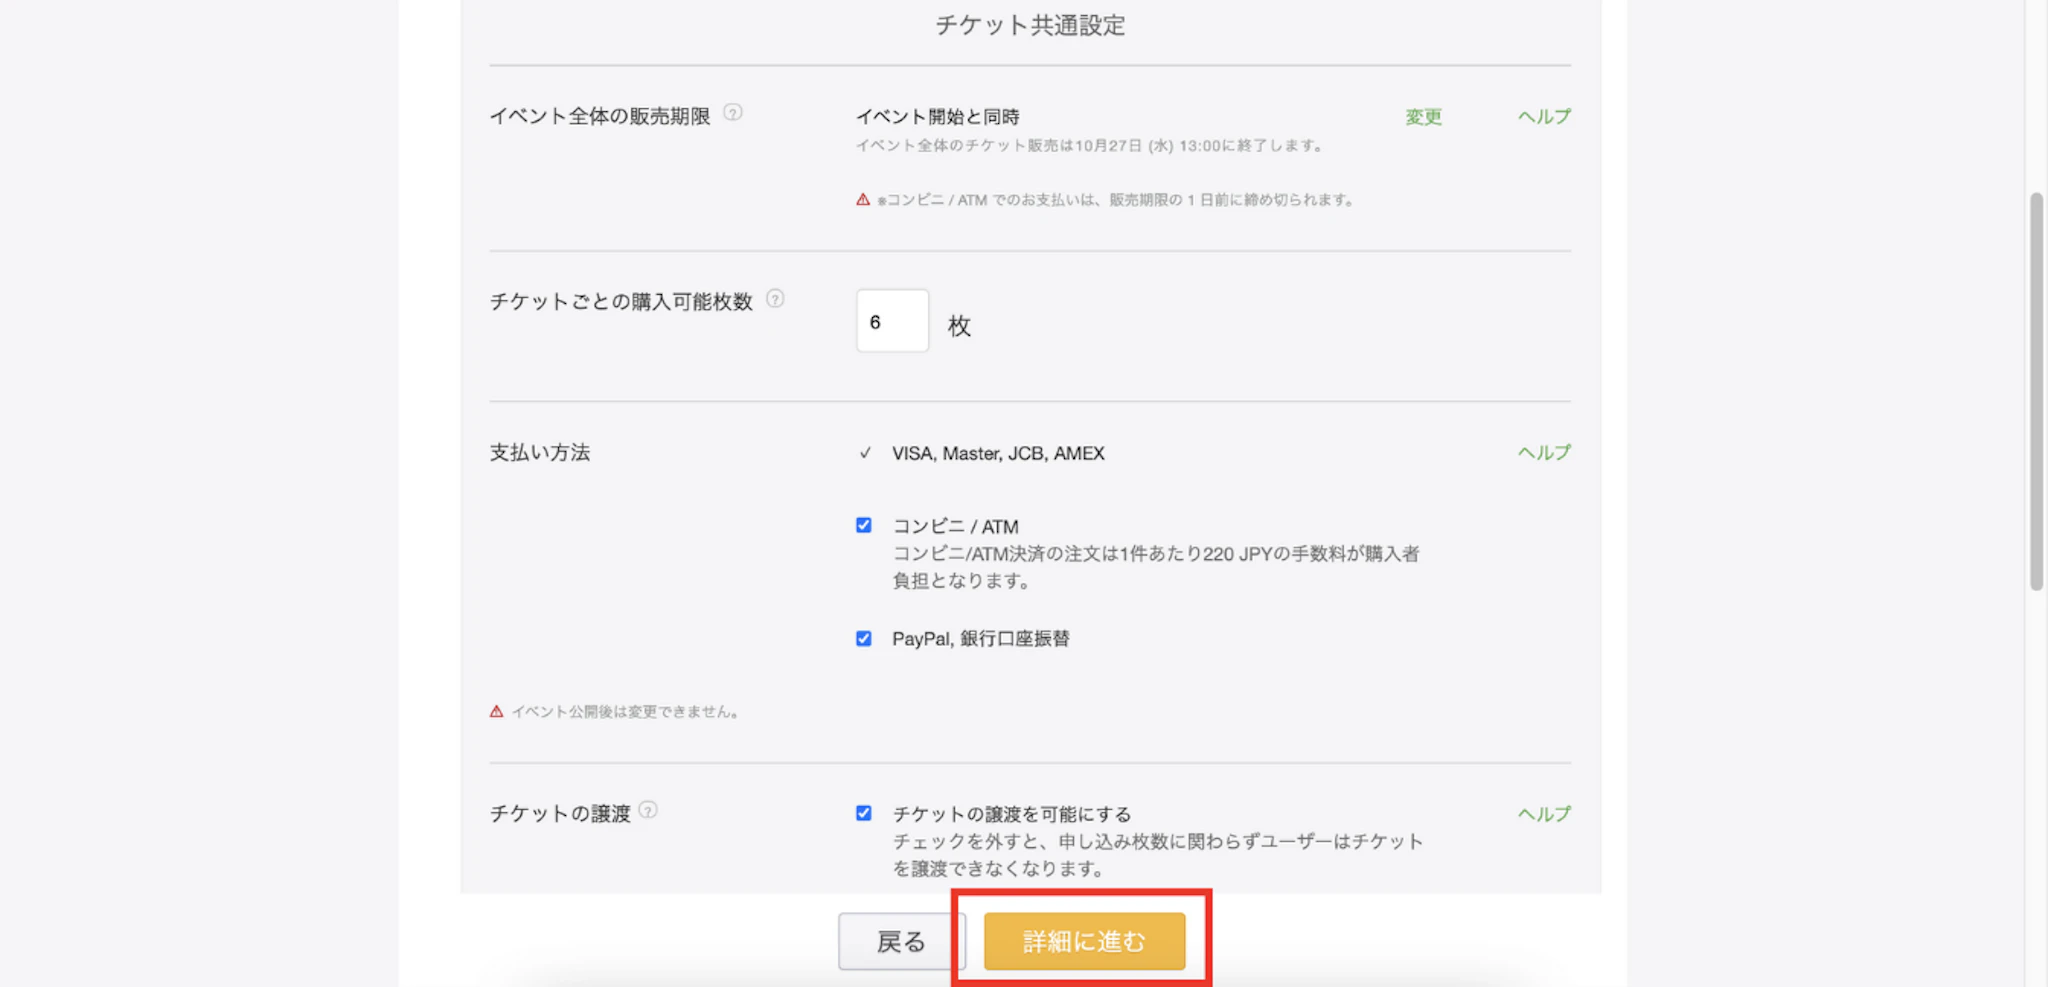Viewport: 2048px width, 987px height.
Task: Click warning icon beside イベント公開後は変更できません
Action: 496,712
